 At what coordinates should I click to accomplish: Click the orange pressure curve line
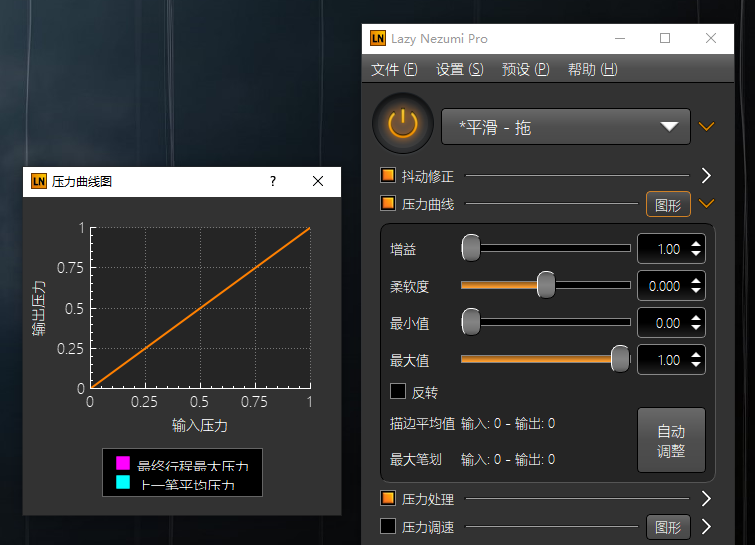[x=200, y=308]
